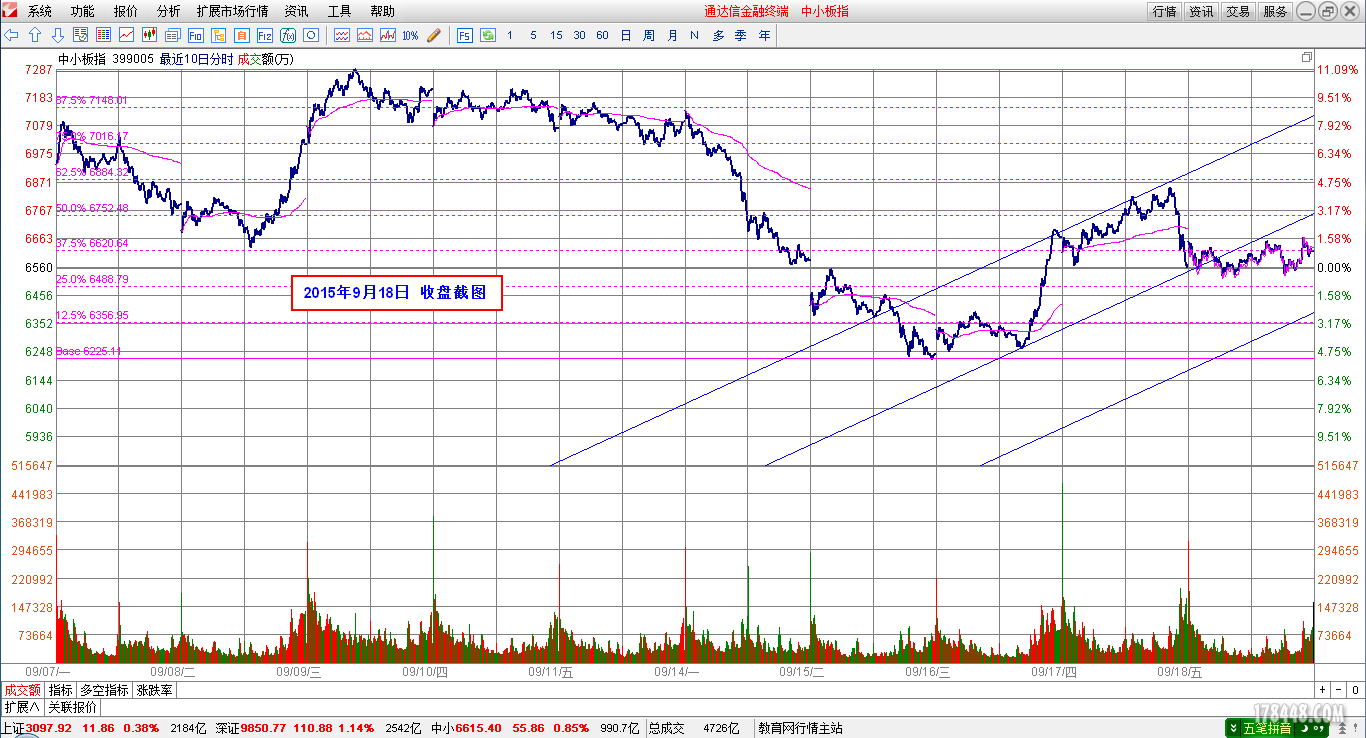Click the green refresh icon
The height and width of the screenshot is (738, 1366).
(x=488, y=35)
